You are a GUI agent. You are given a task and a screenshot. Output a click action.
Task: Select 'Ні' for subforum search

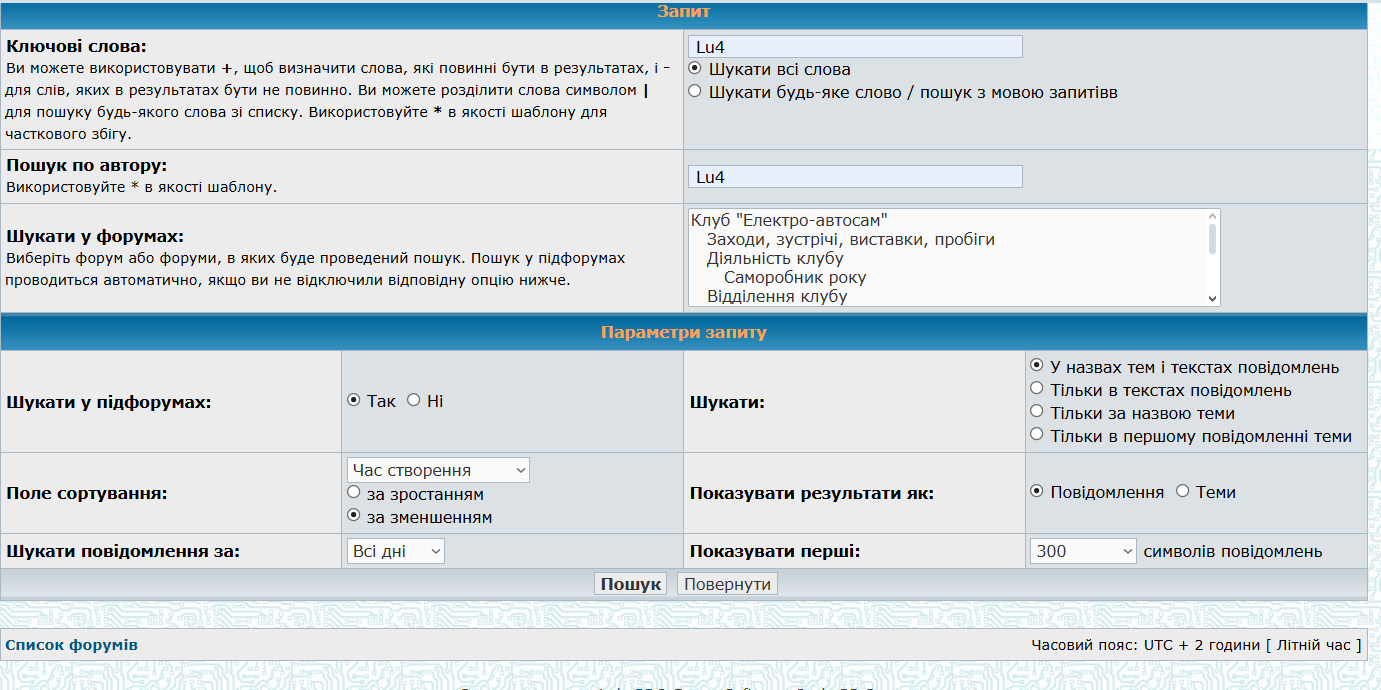[413, 401]
